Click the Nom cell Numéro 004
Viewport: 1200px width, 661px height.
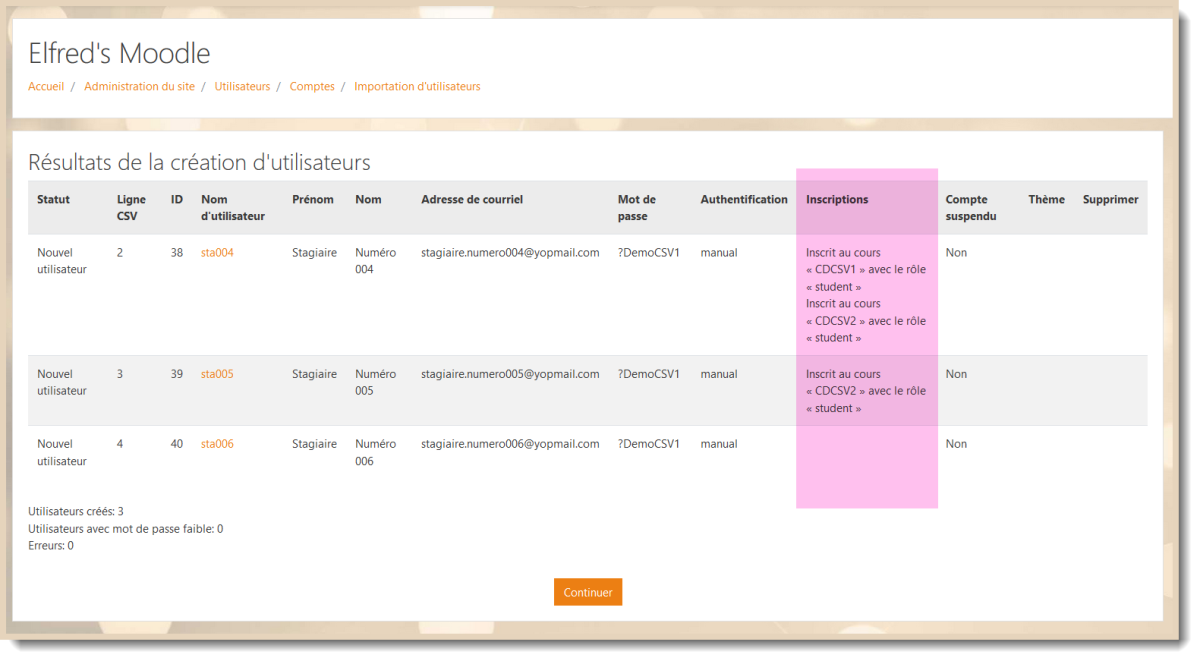coord(375,261)
